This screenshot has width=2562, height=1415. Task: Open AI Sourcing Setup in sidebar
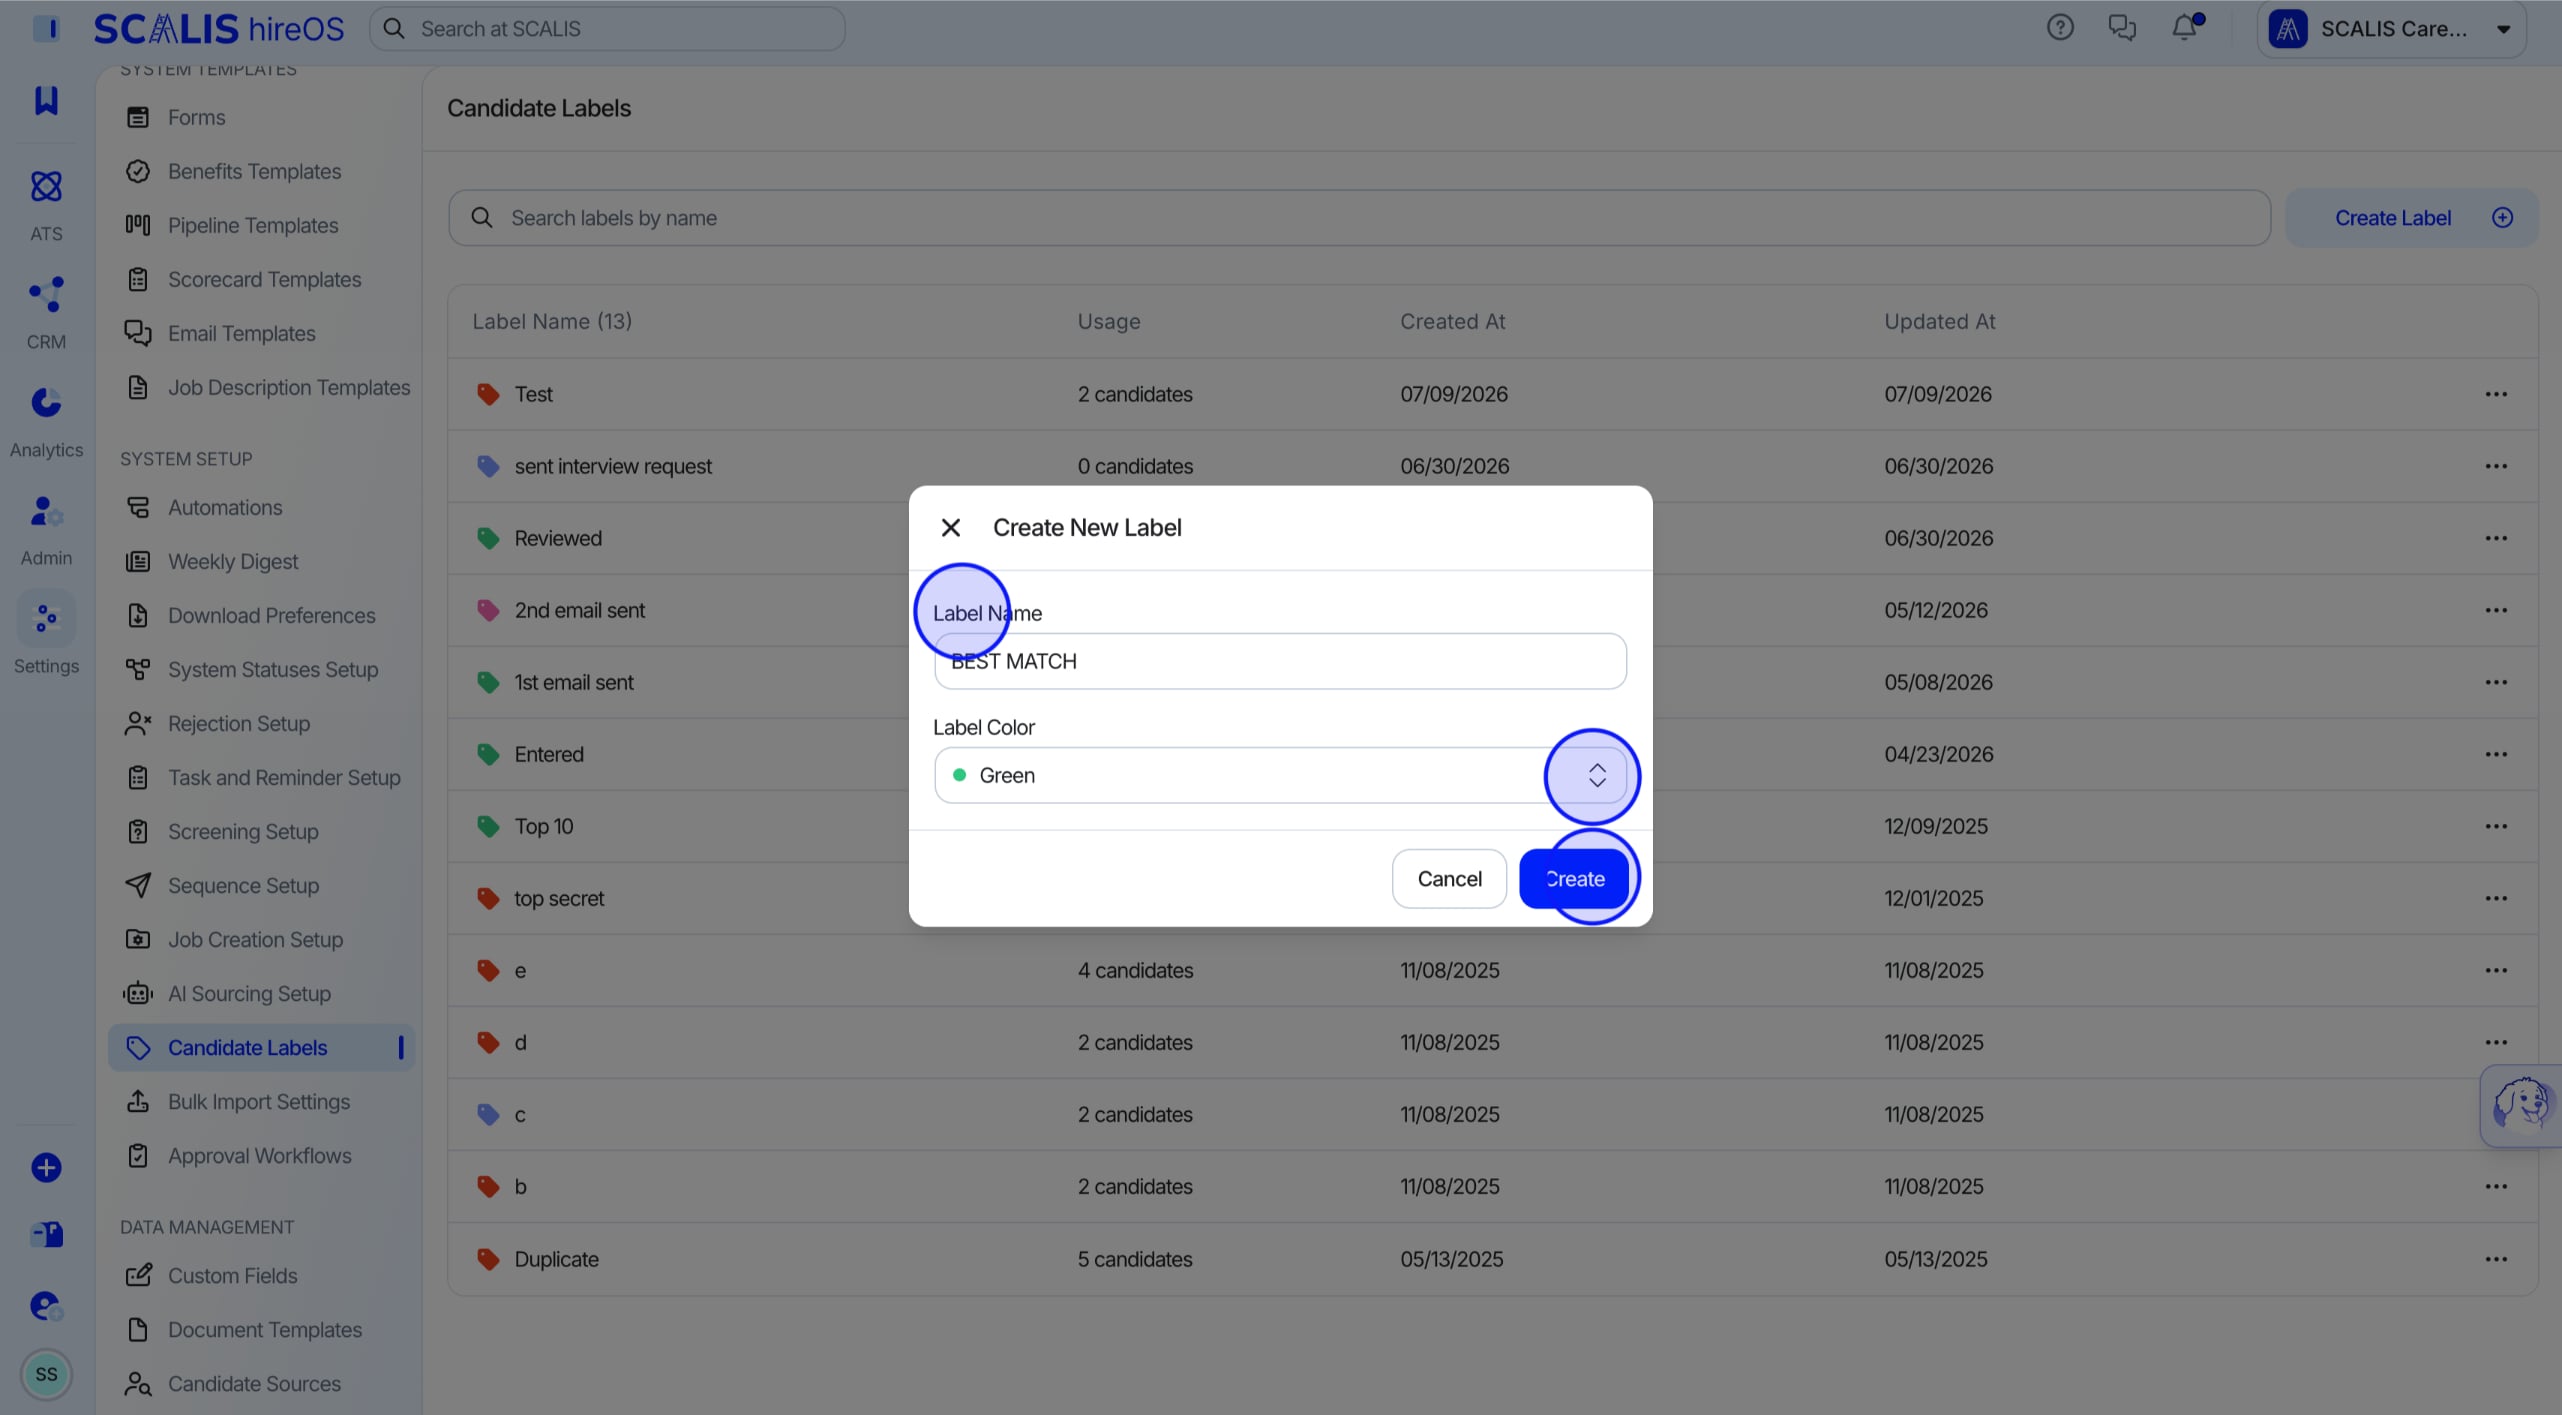tap(262, 993)
